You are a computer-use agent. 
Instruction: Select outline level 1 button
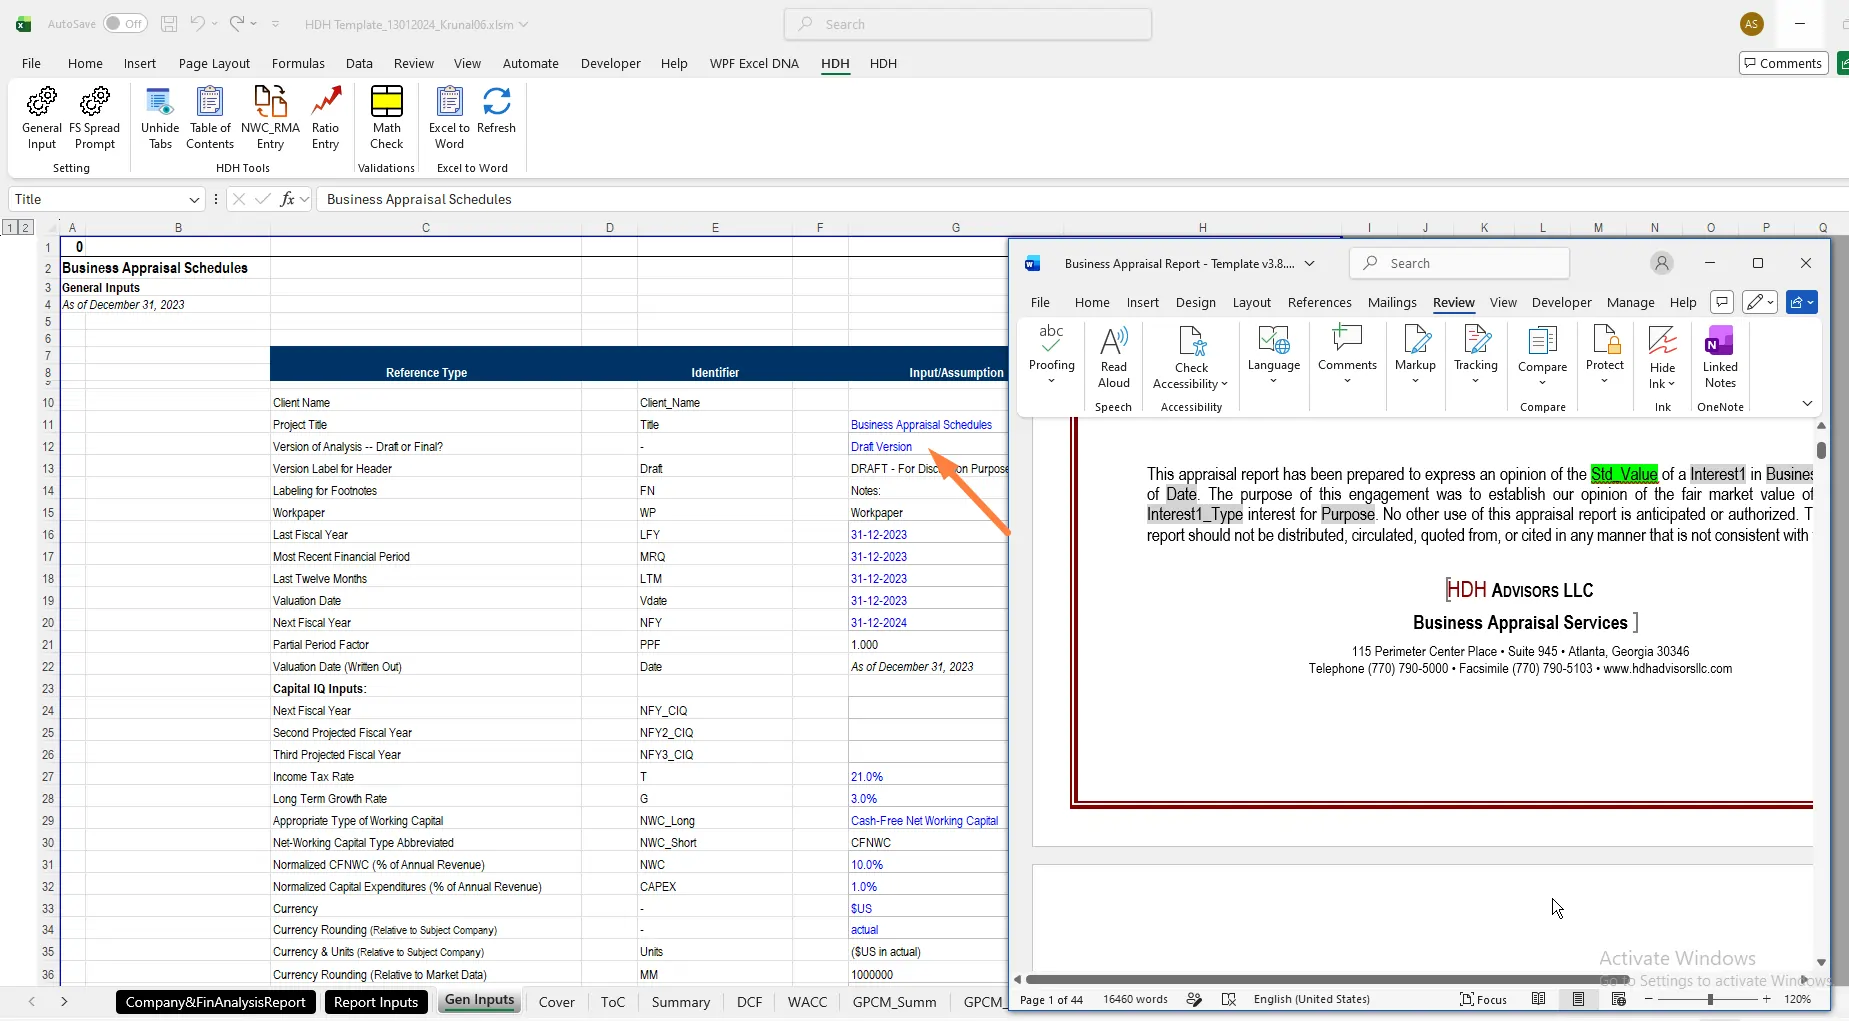pos(10,227)
